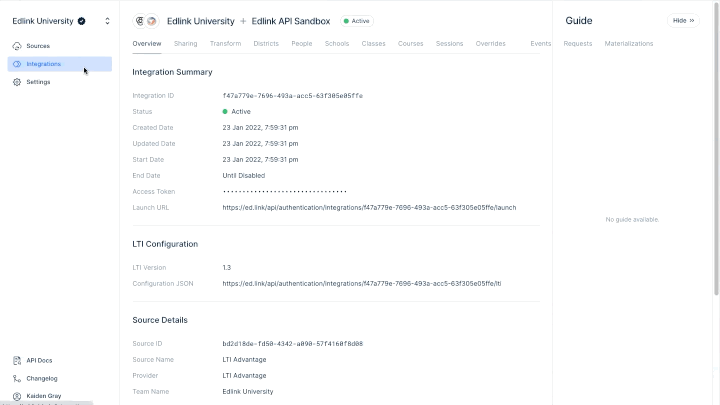
Task: Click the Edlink University team name in sidebar
Action: click(43, 21)
